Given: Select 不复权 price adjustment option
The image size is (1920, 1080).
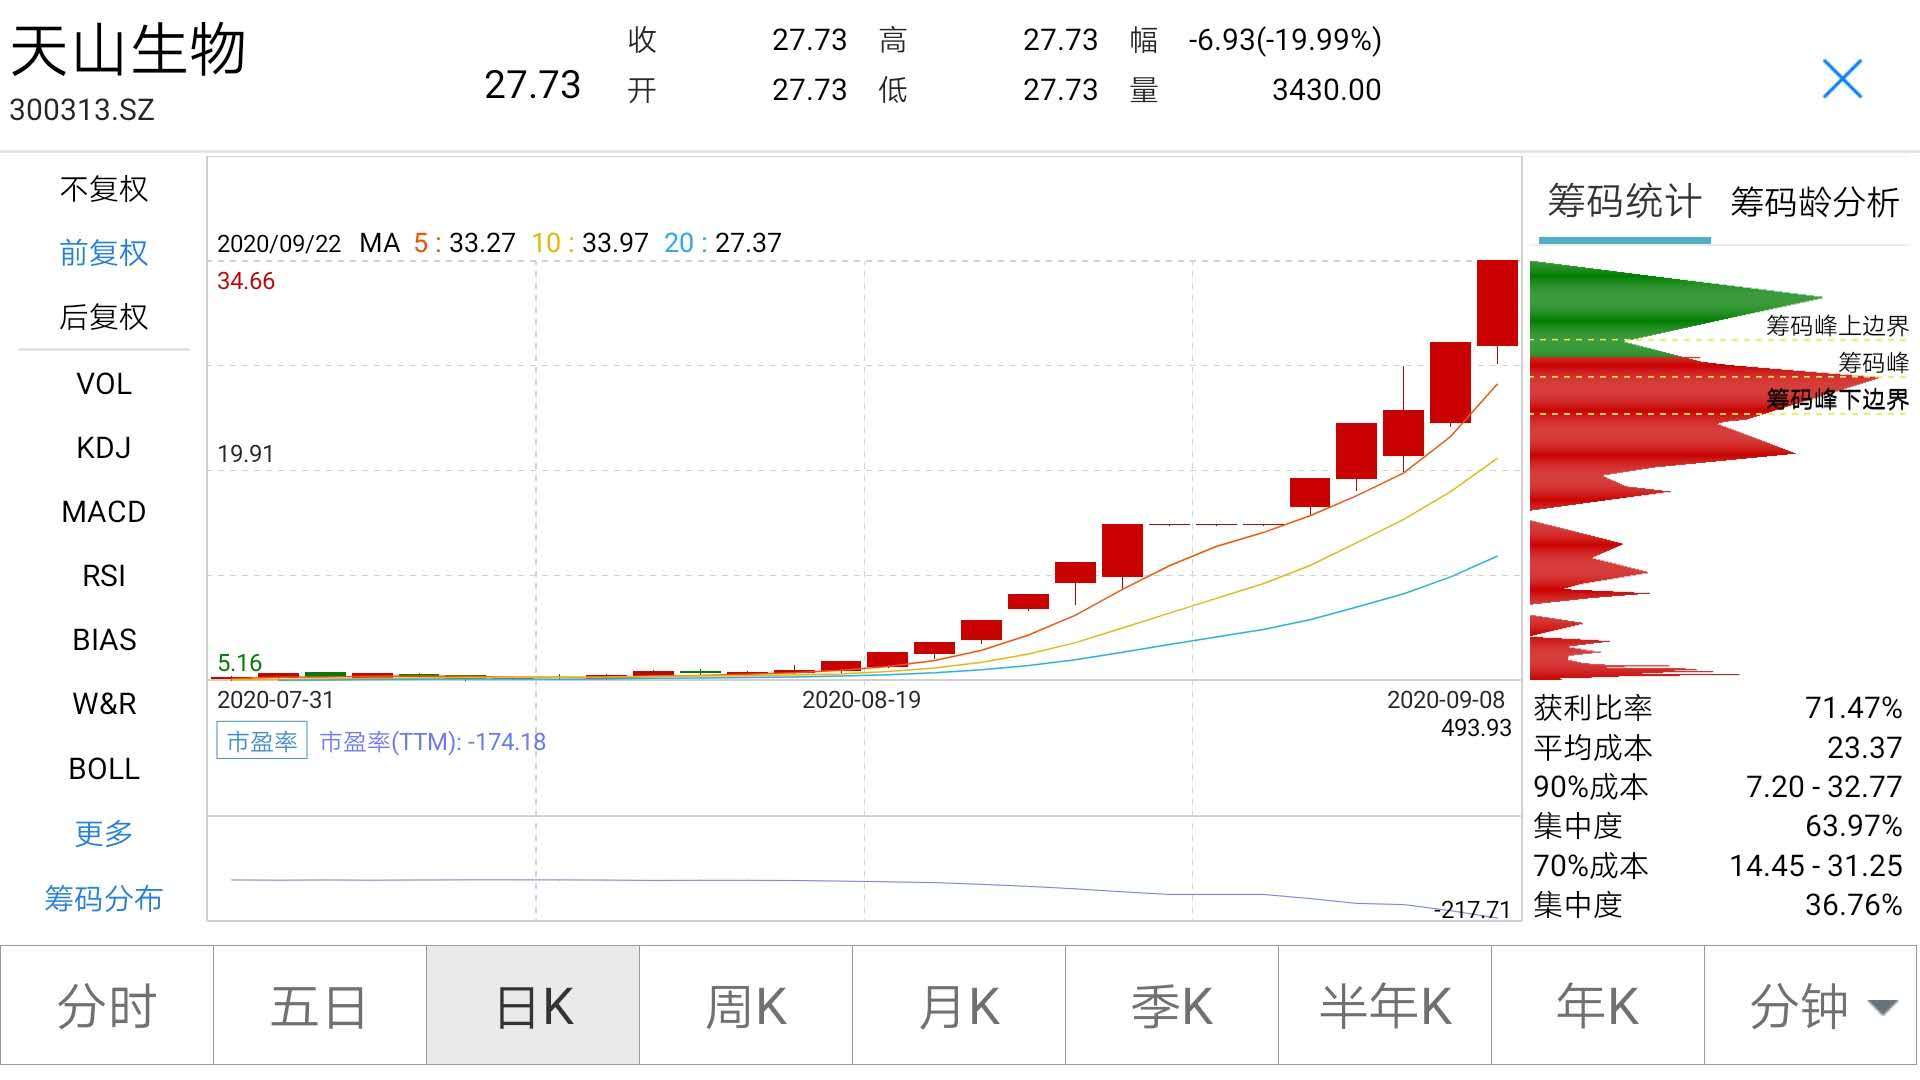Looking at the screenshot, I should (104, 189).
